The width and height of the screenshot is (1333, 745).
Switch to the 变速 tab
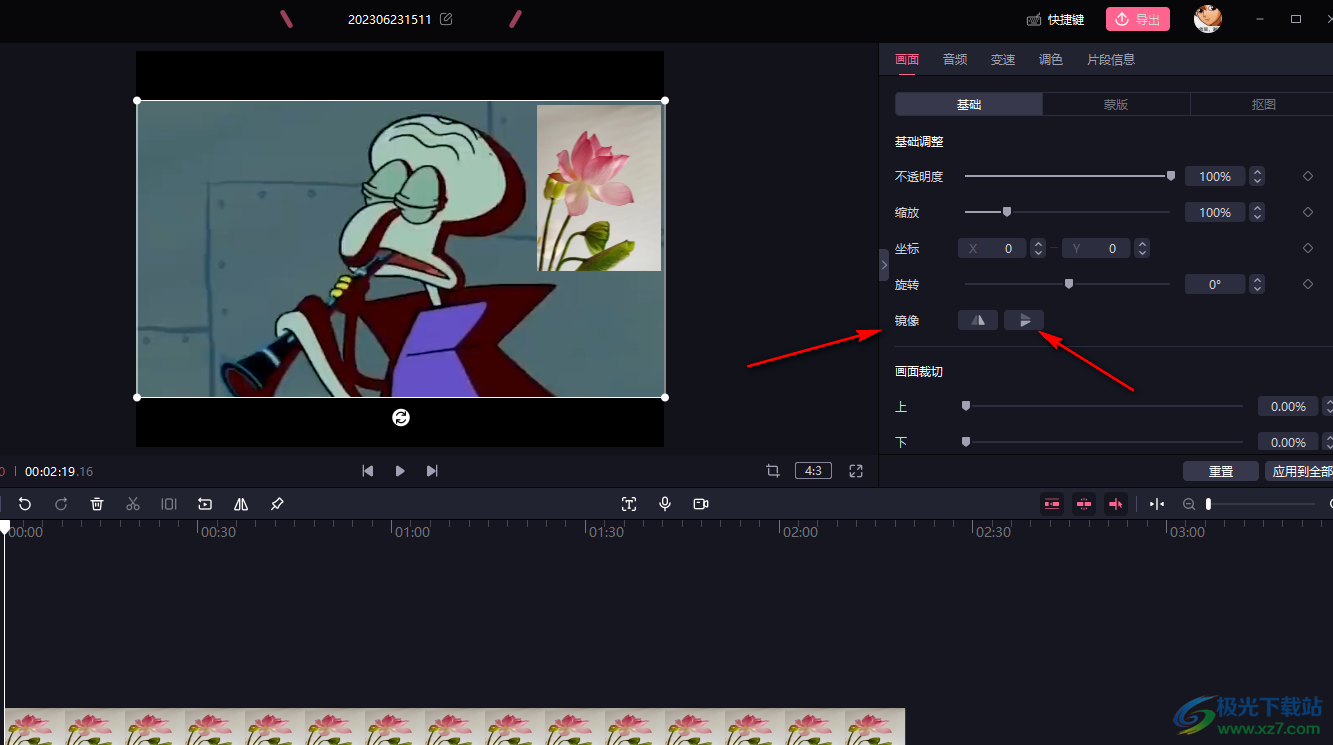pos(1003,60)
